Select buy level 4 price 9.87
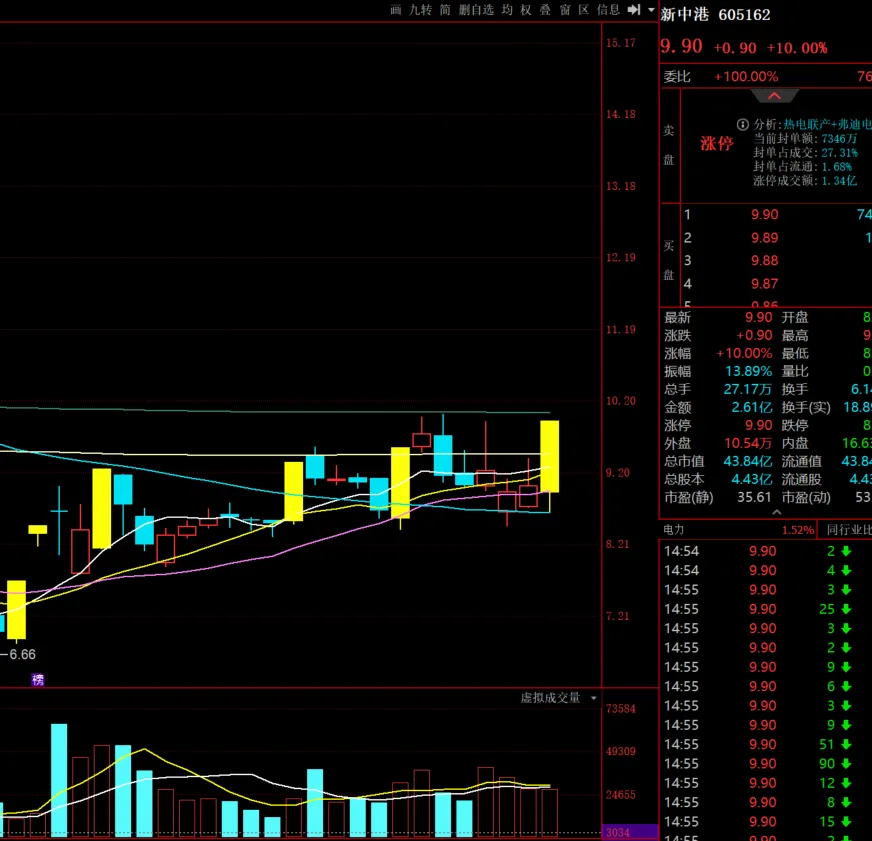The width and height of the screenshot is (872, 841). tap(765, 284)
